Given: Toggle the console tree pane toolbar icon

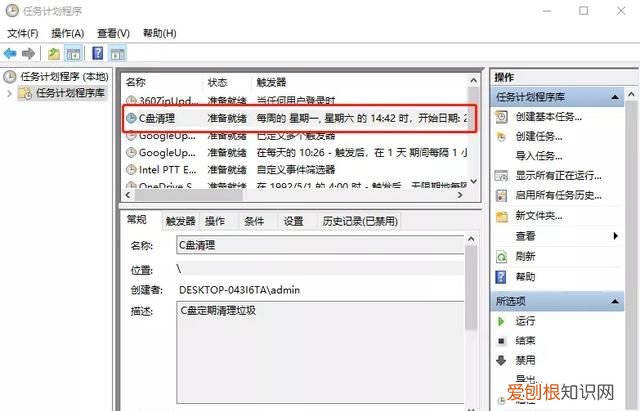Looking at the screenshot, I should click(x=73, y=53).
